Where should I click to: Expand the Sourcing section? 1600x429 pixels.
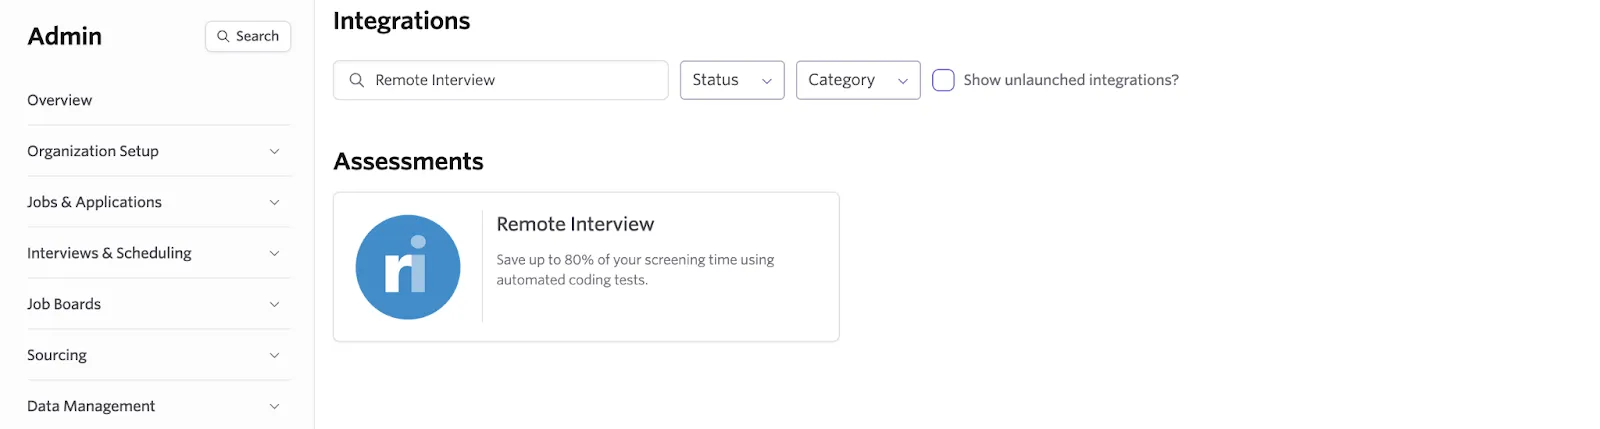[x=159, y=355]
